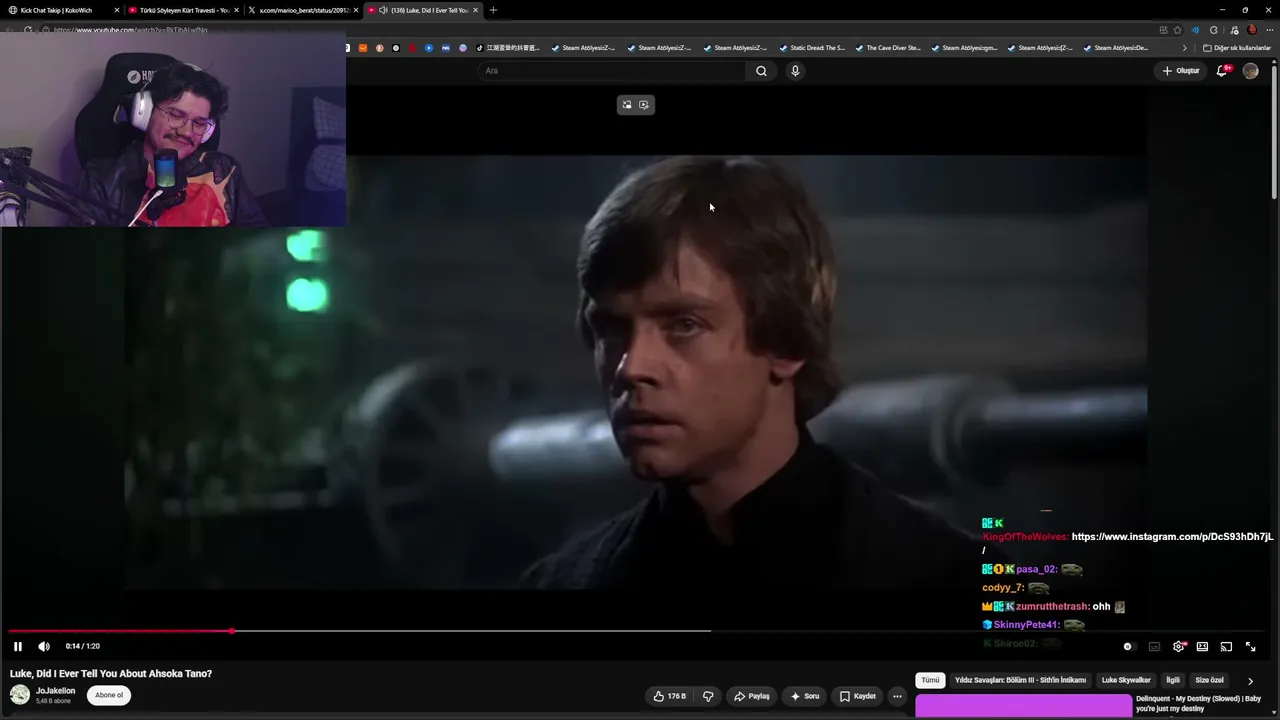The width and height of the screenshot is (1280, 720).
Task: Open the three-dot more actions menu
Action: point(897,696)
